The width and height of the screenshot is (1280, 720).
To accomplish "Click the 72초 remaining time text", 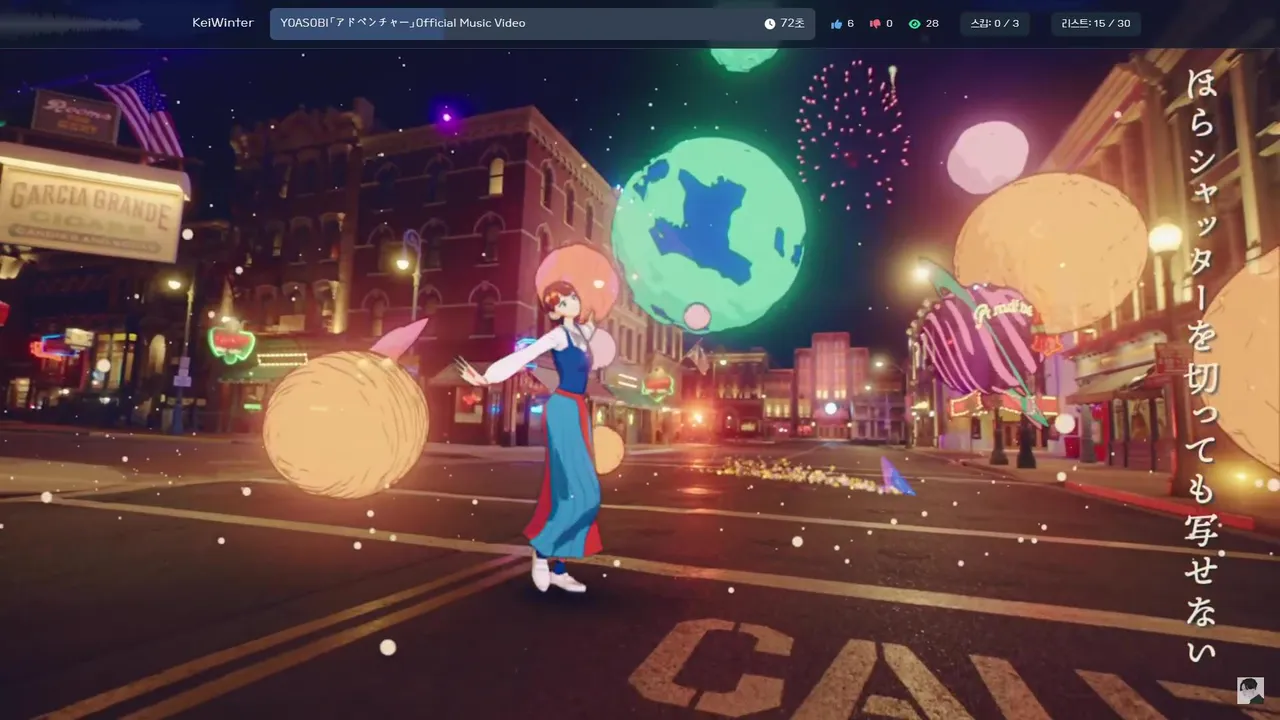I will pos(792,23).
